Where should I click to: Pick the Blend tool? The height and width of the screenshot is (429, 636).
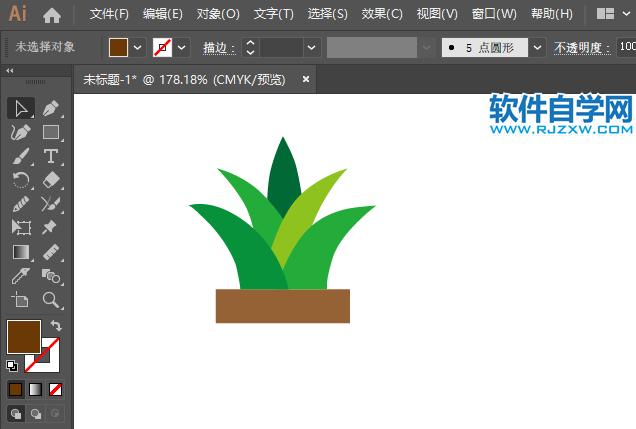51,276
